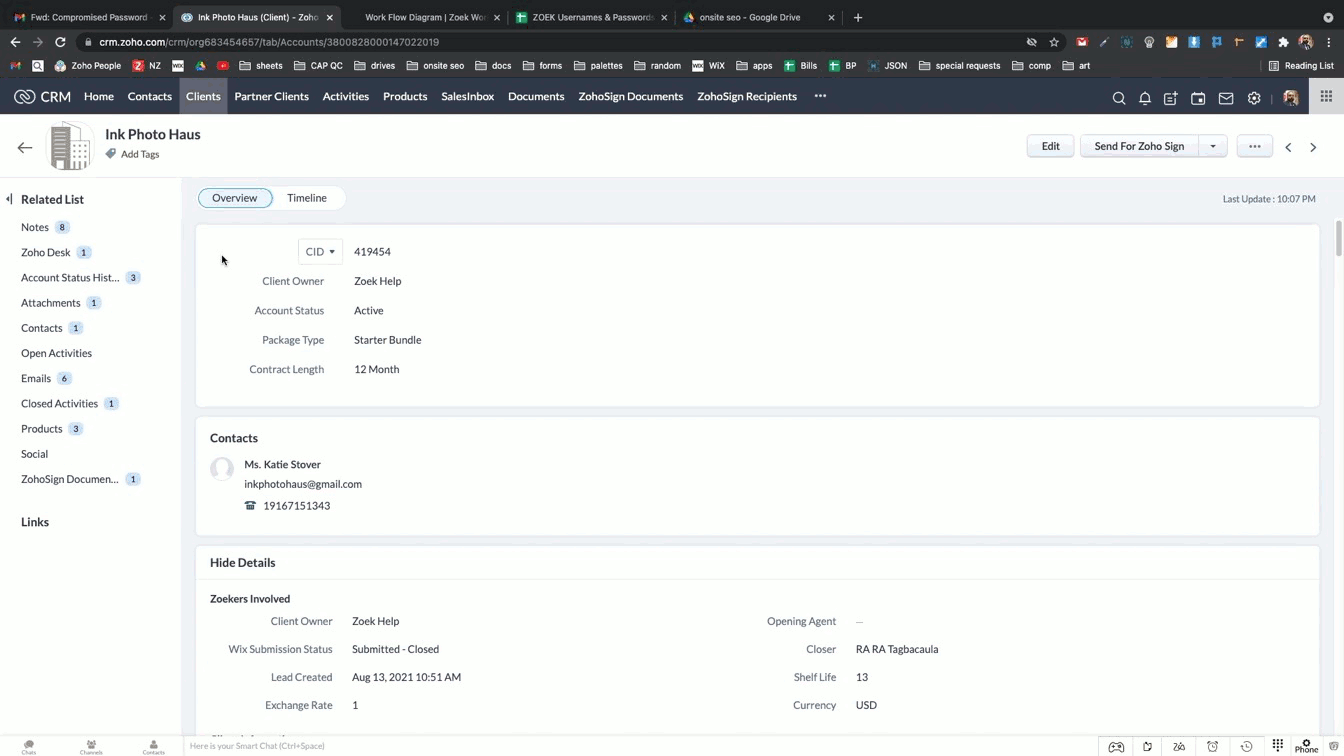The image size is (1344, 756).
Task: Open Notes related list
Action: coord(35,227)
